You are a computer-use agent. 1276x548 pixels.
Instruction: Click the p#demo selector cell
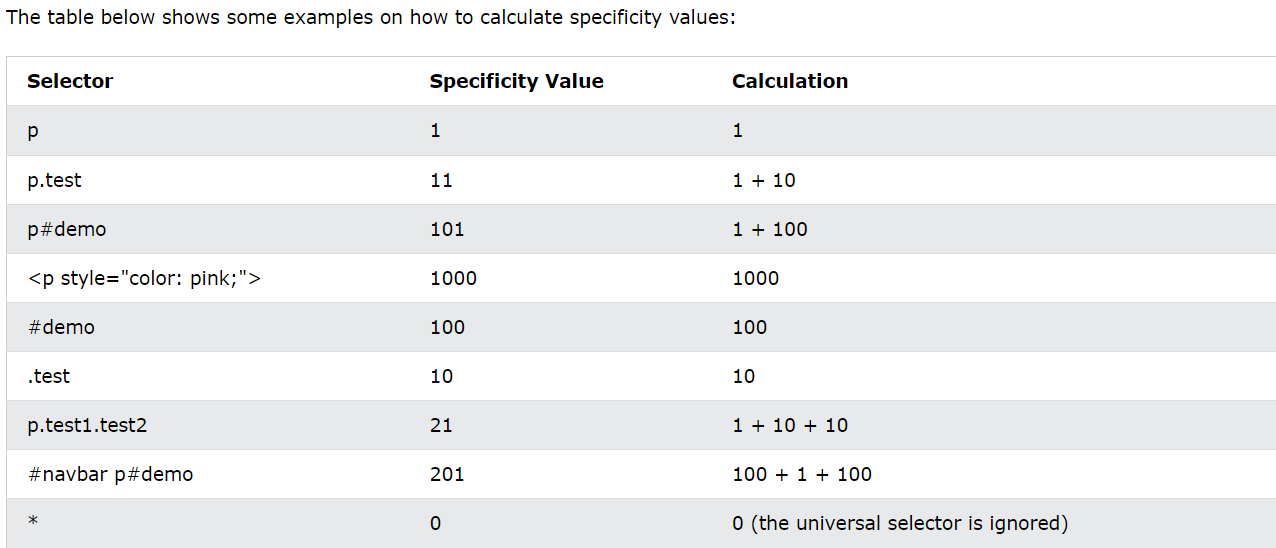67,229
